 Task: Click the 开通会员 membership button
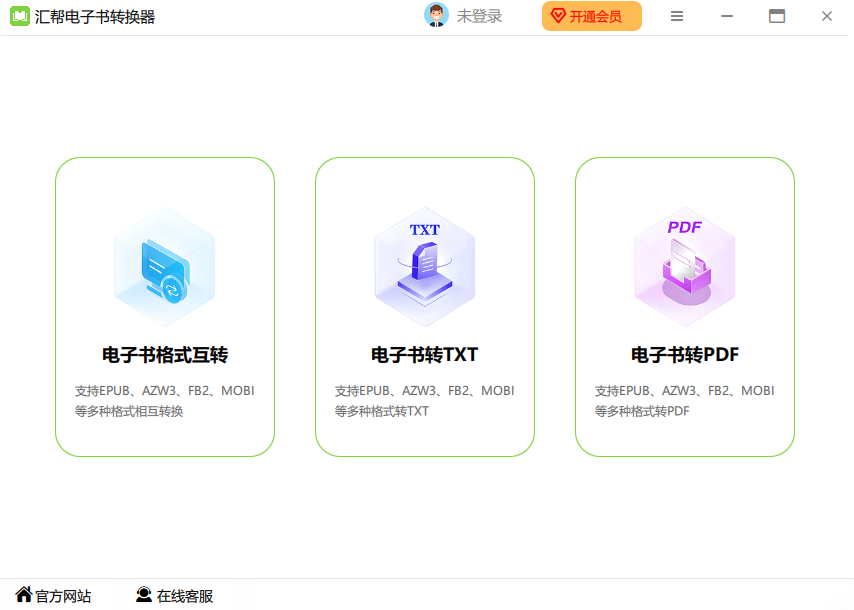[x=592, y=16]
